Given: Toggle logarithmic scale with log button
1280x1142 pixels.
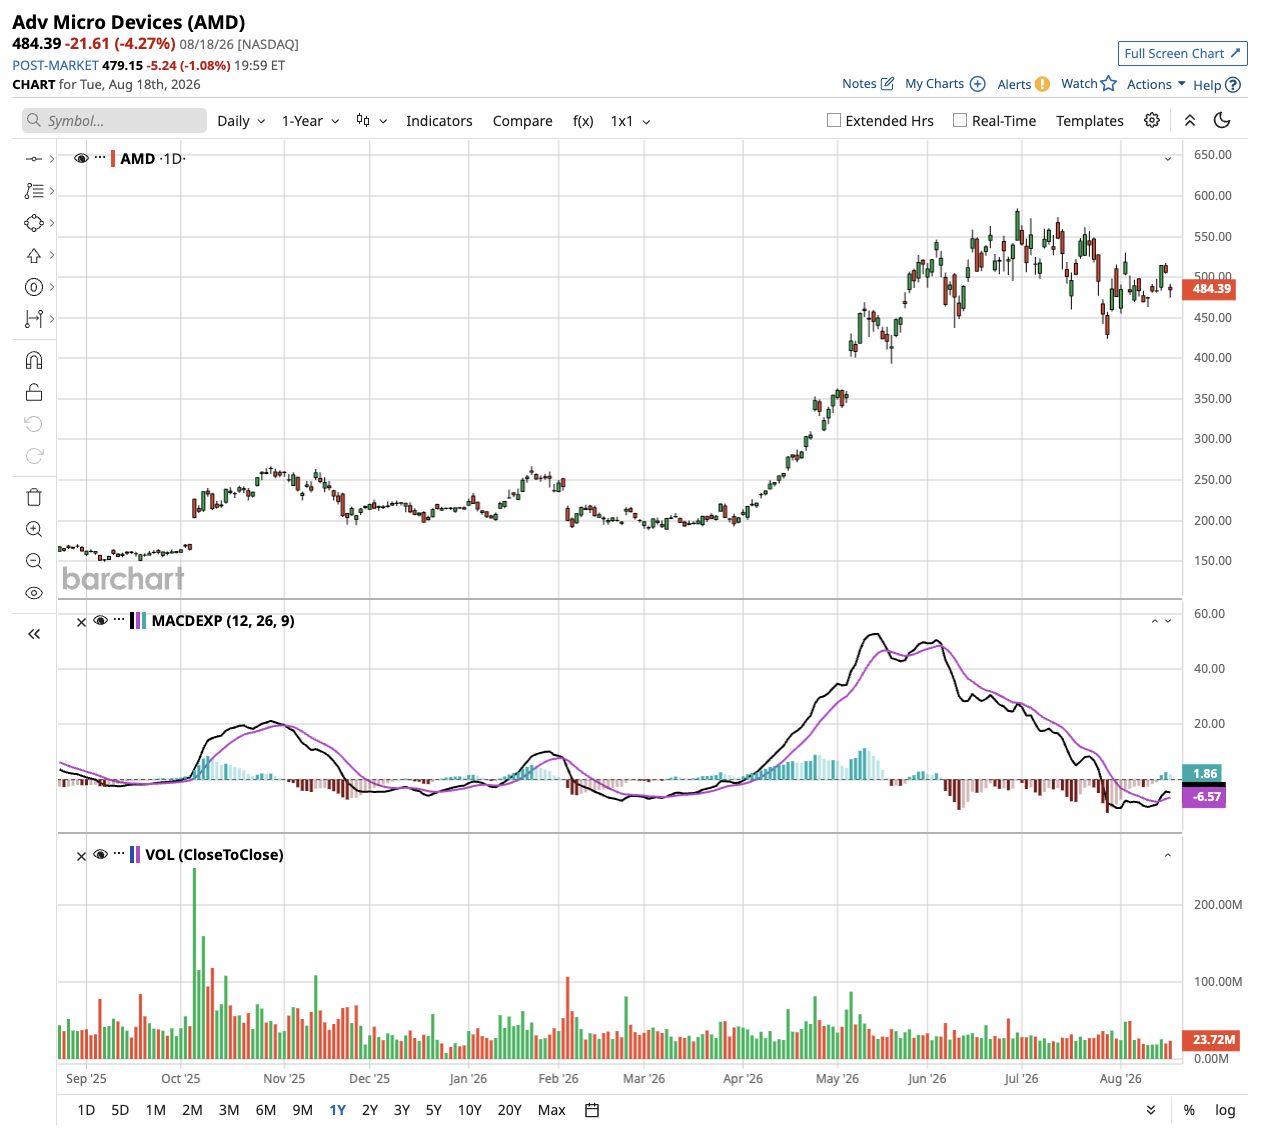Looking at the screenshot, I should tap(1225, 1110).
